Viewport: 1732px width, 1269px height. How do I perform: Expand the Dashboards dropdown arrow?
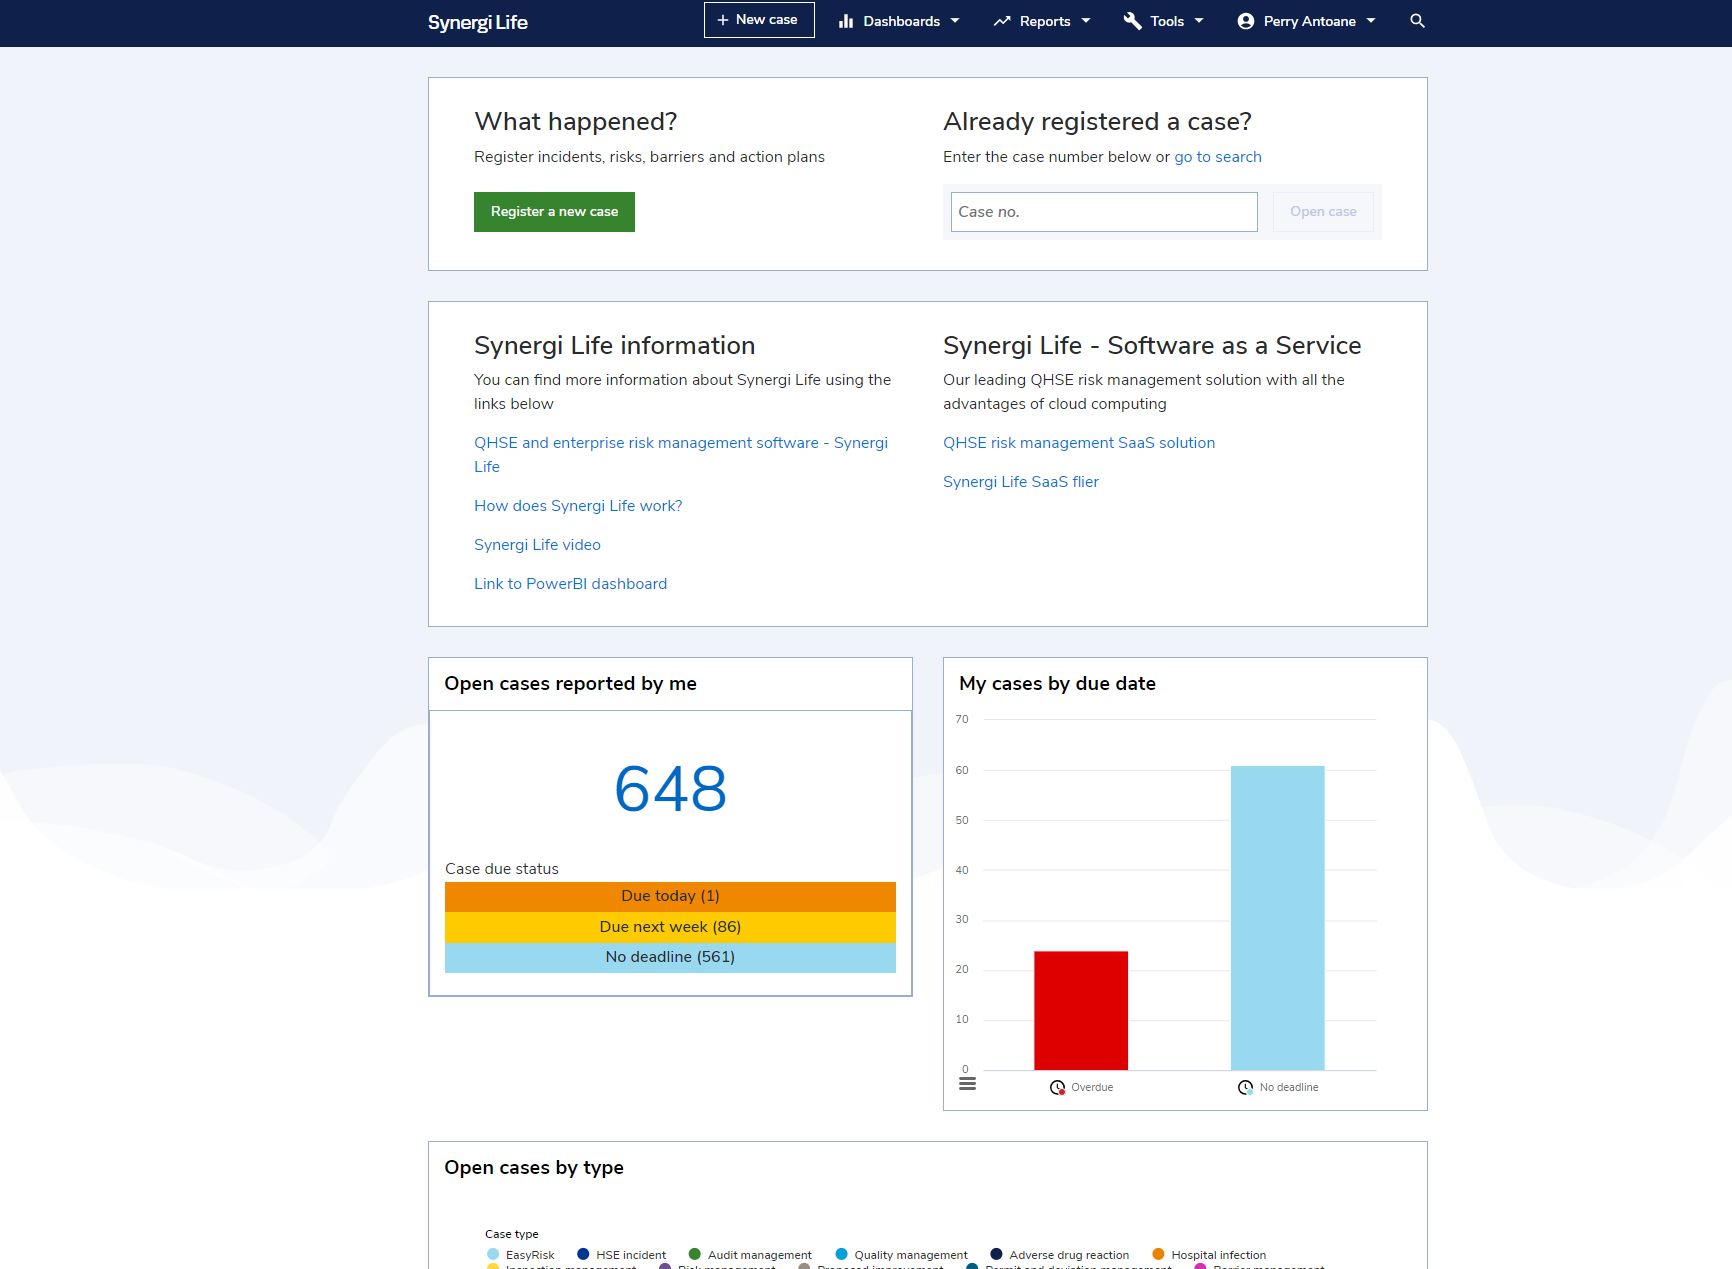click(955, 20)
